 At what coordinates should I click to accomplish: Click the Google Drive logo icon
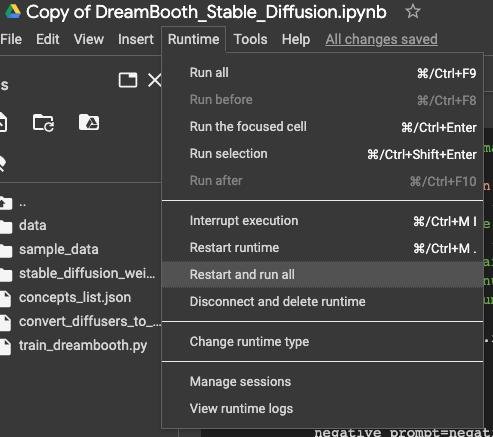point(13,11)
